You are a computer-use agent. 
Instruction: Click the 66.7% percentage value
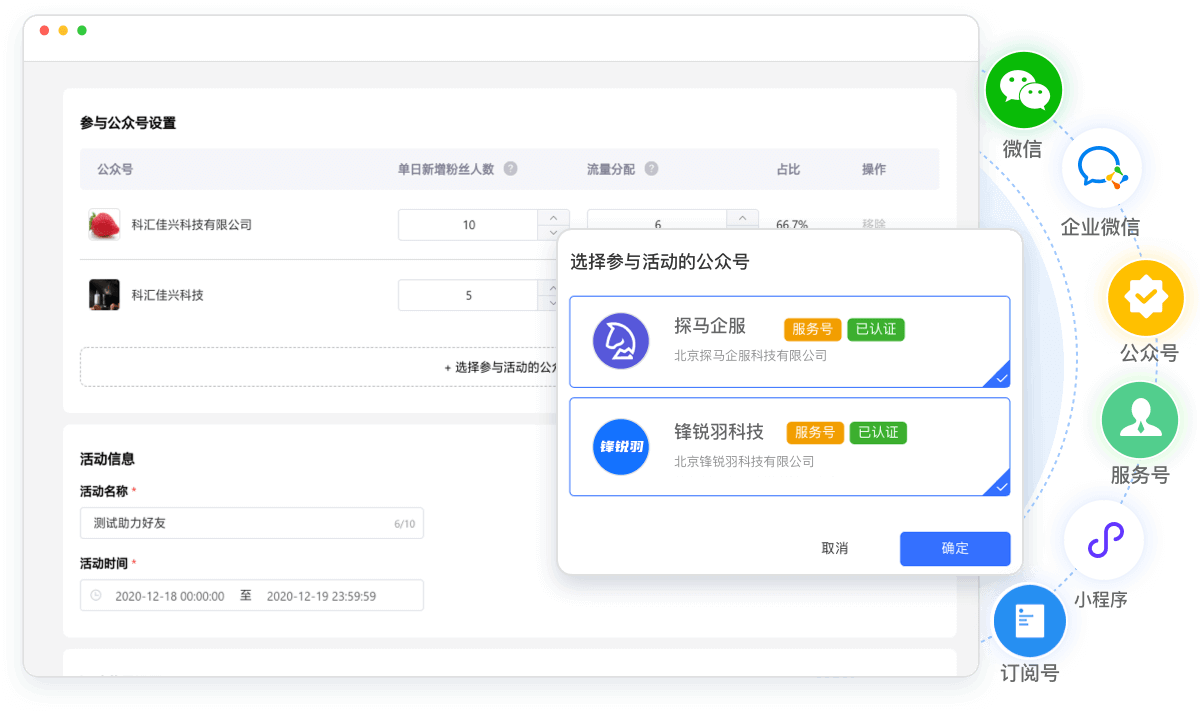click(792, 225)
